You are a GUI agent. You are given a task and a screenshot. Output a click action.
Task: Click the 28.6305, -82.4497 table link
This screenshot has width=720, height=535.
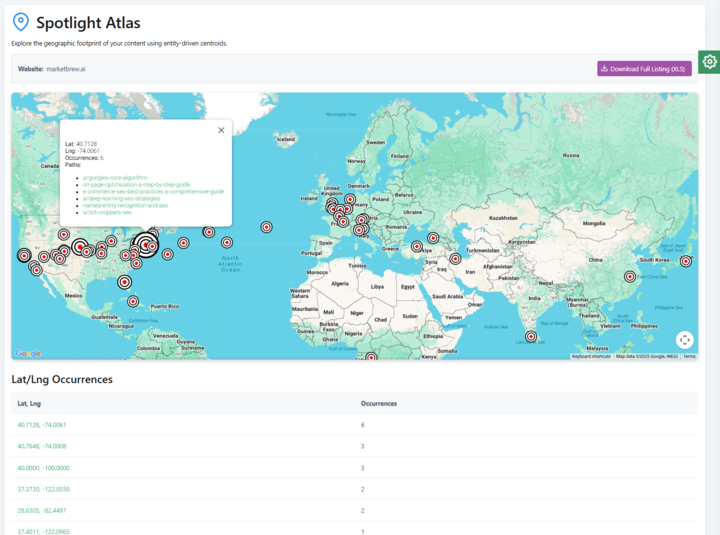coord(42,510)
